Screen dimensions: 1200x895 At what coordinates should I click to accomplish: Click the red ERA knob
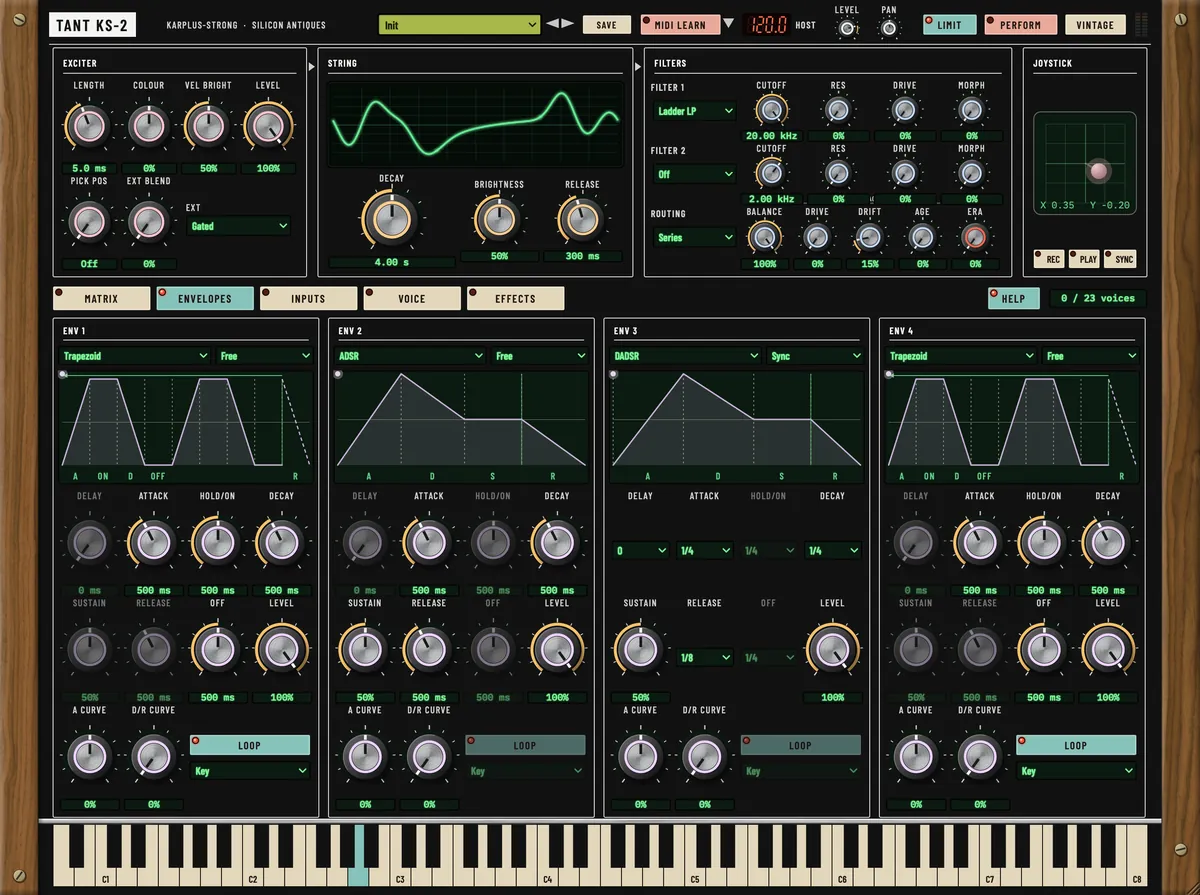974,237
